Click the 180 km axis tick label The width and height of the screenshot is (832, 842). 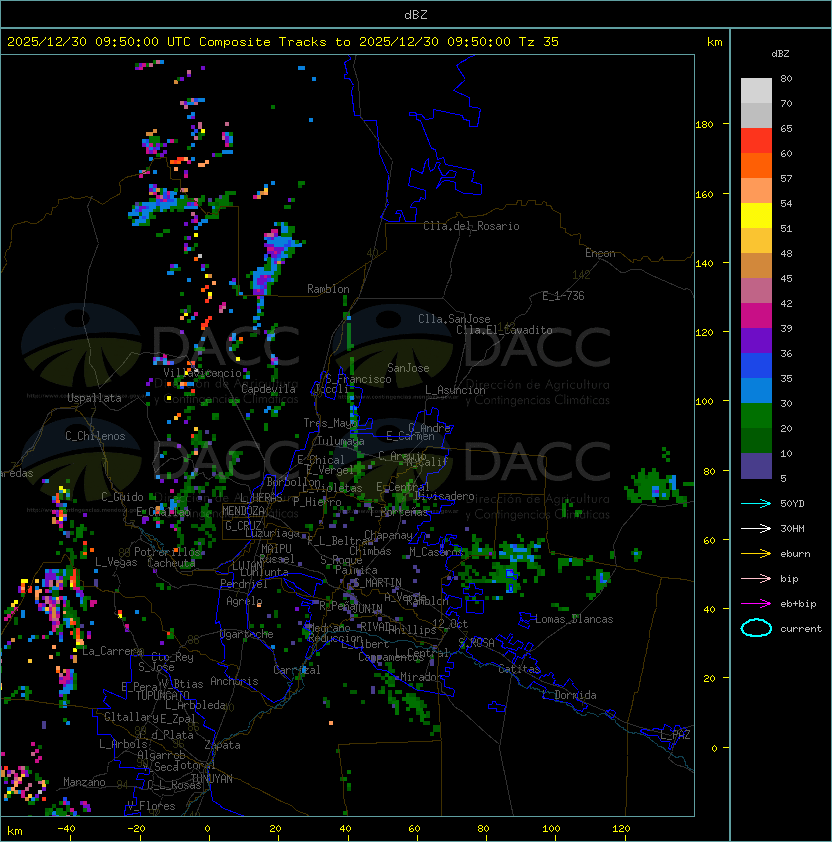[704, 125]
